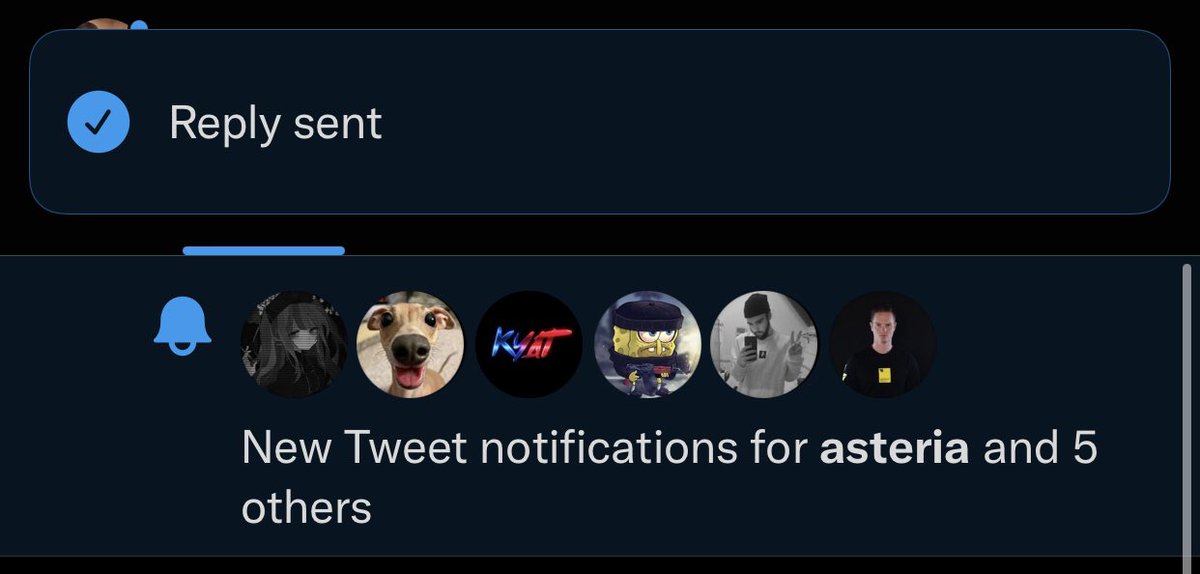Tap the blue dot beside the top avatar
This screenshot has height=574, width=1200.
140,25
